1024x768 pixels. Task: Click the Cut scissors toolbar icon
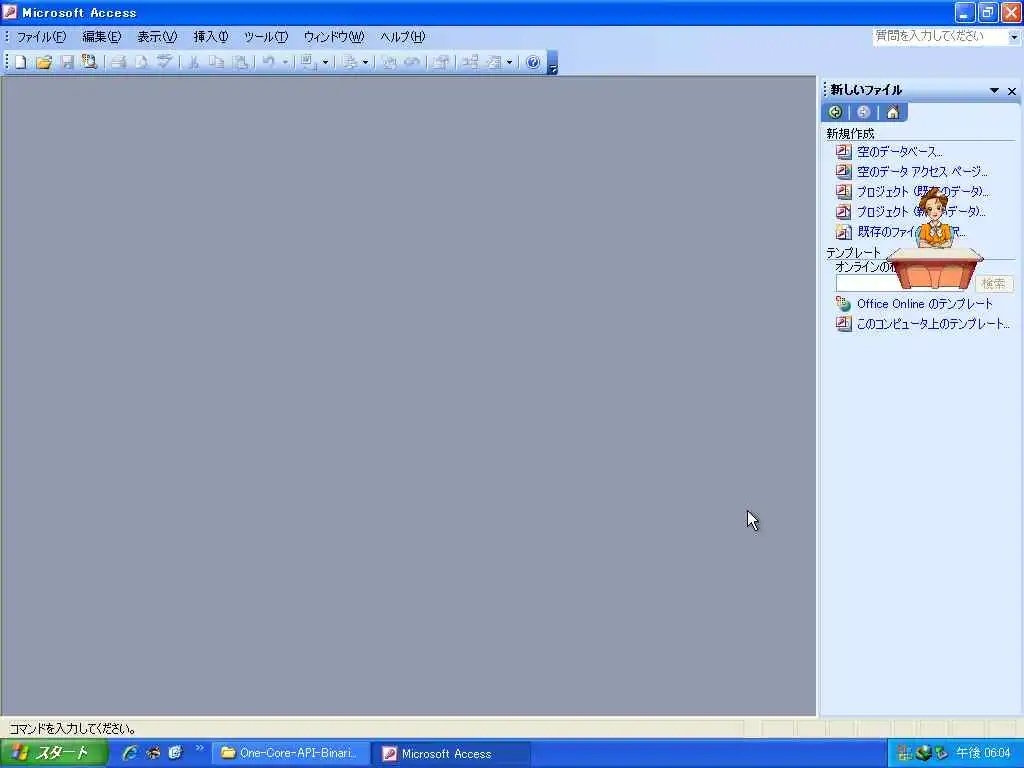pos(193,62)
